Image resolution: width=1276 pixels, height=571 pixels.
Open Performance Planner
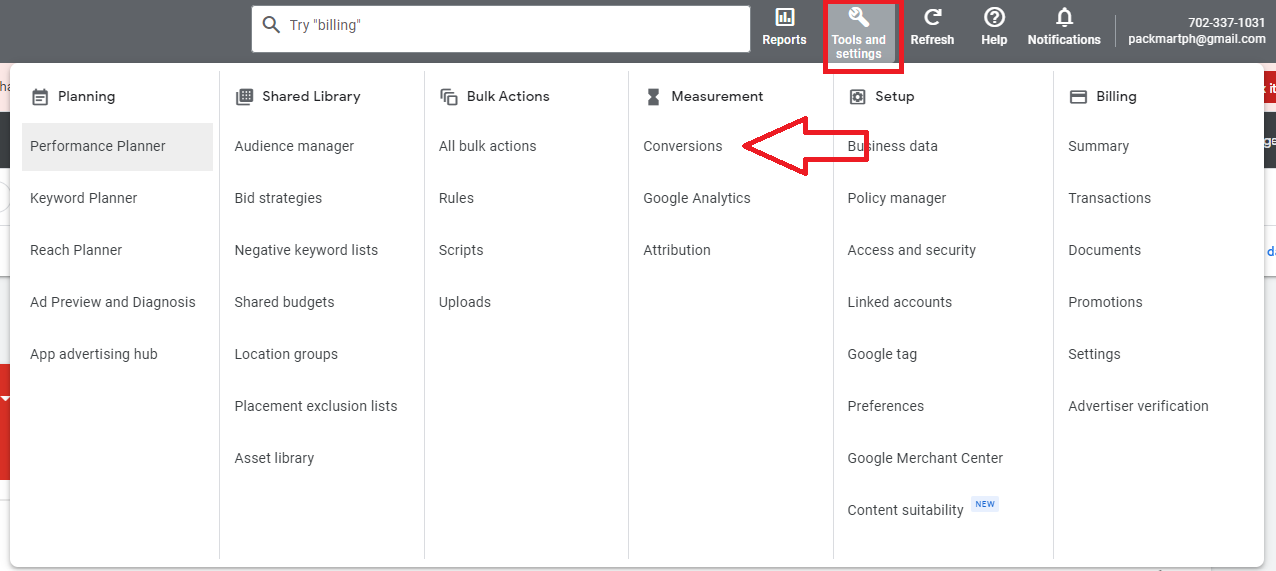click(117, 147)
